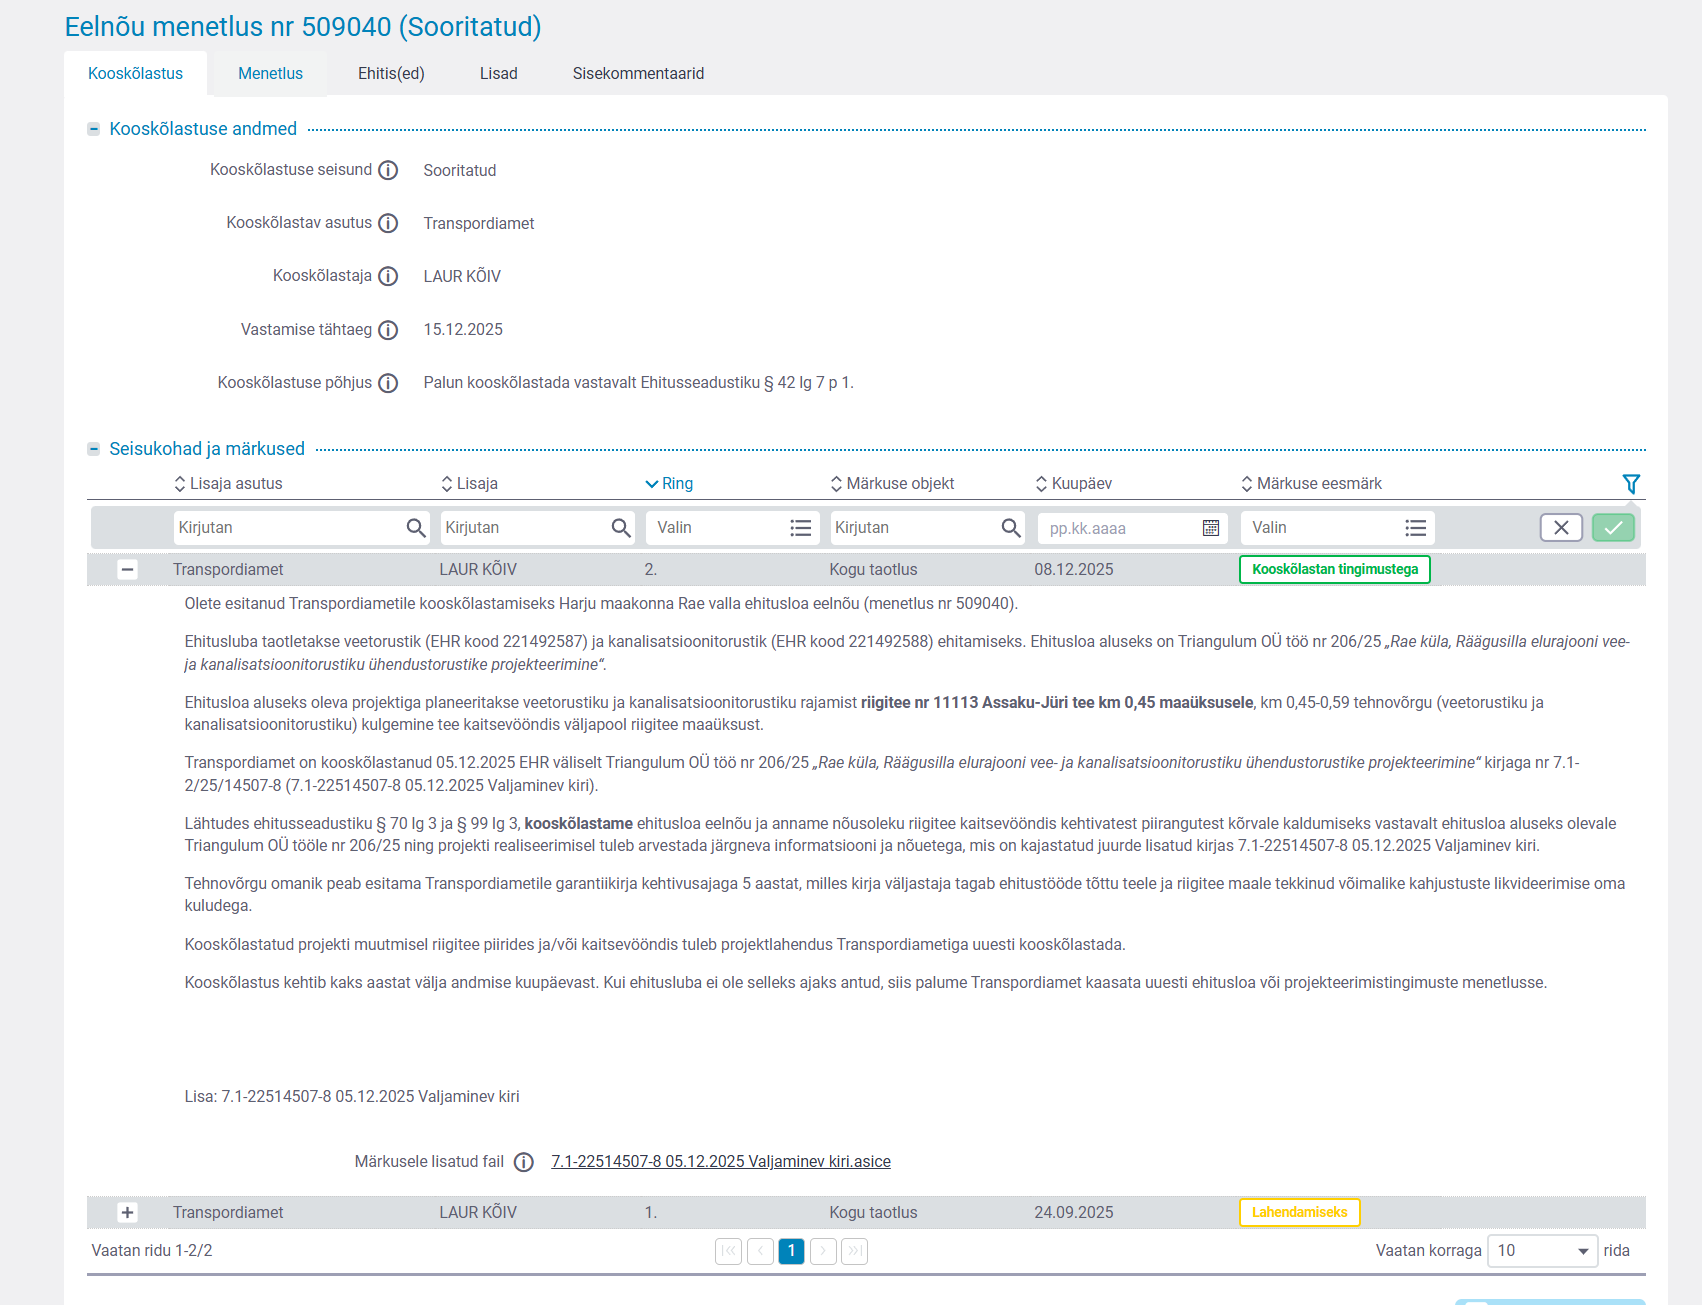
Task: Collapse the Kooskõlastuse andmed section
Action: pos(93,129)
